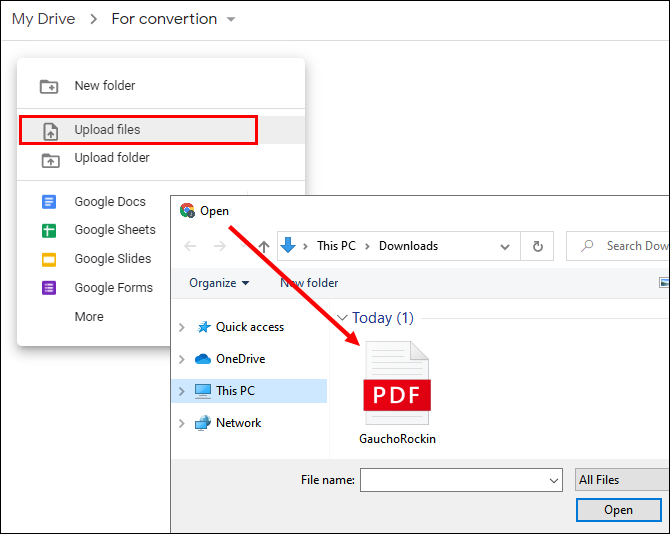Click the Google Sheets icon
The image size is (670, 534).
pyautogui.click(x=49, y=231)
